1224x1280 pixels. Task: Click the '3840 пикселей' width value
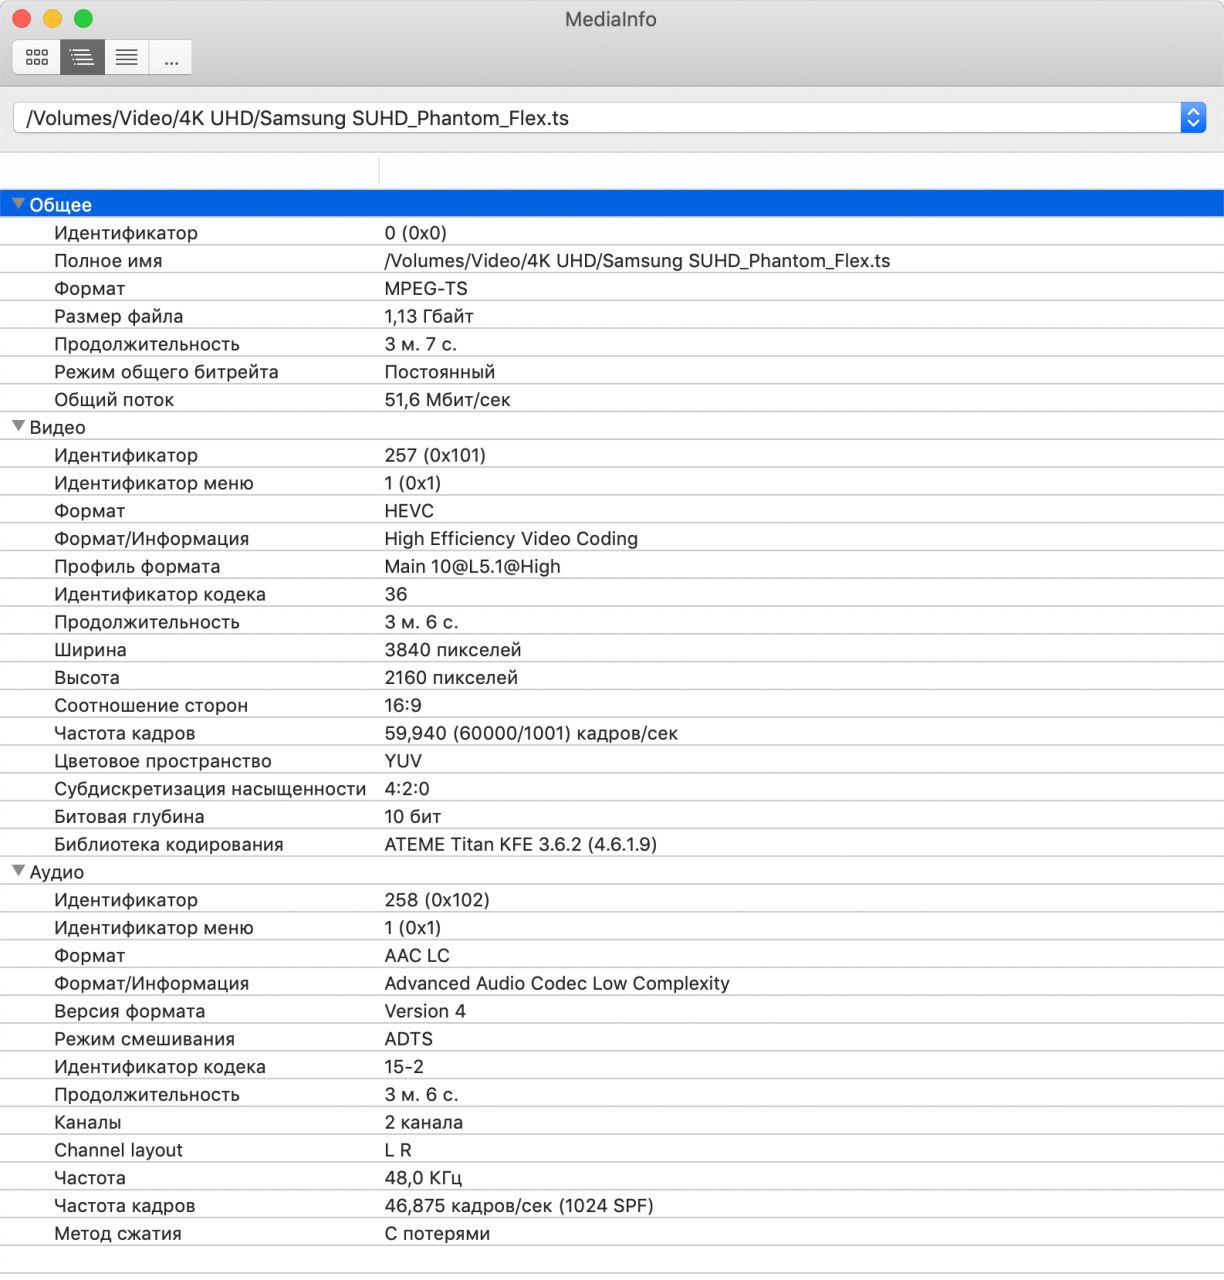453,649
